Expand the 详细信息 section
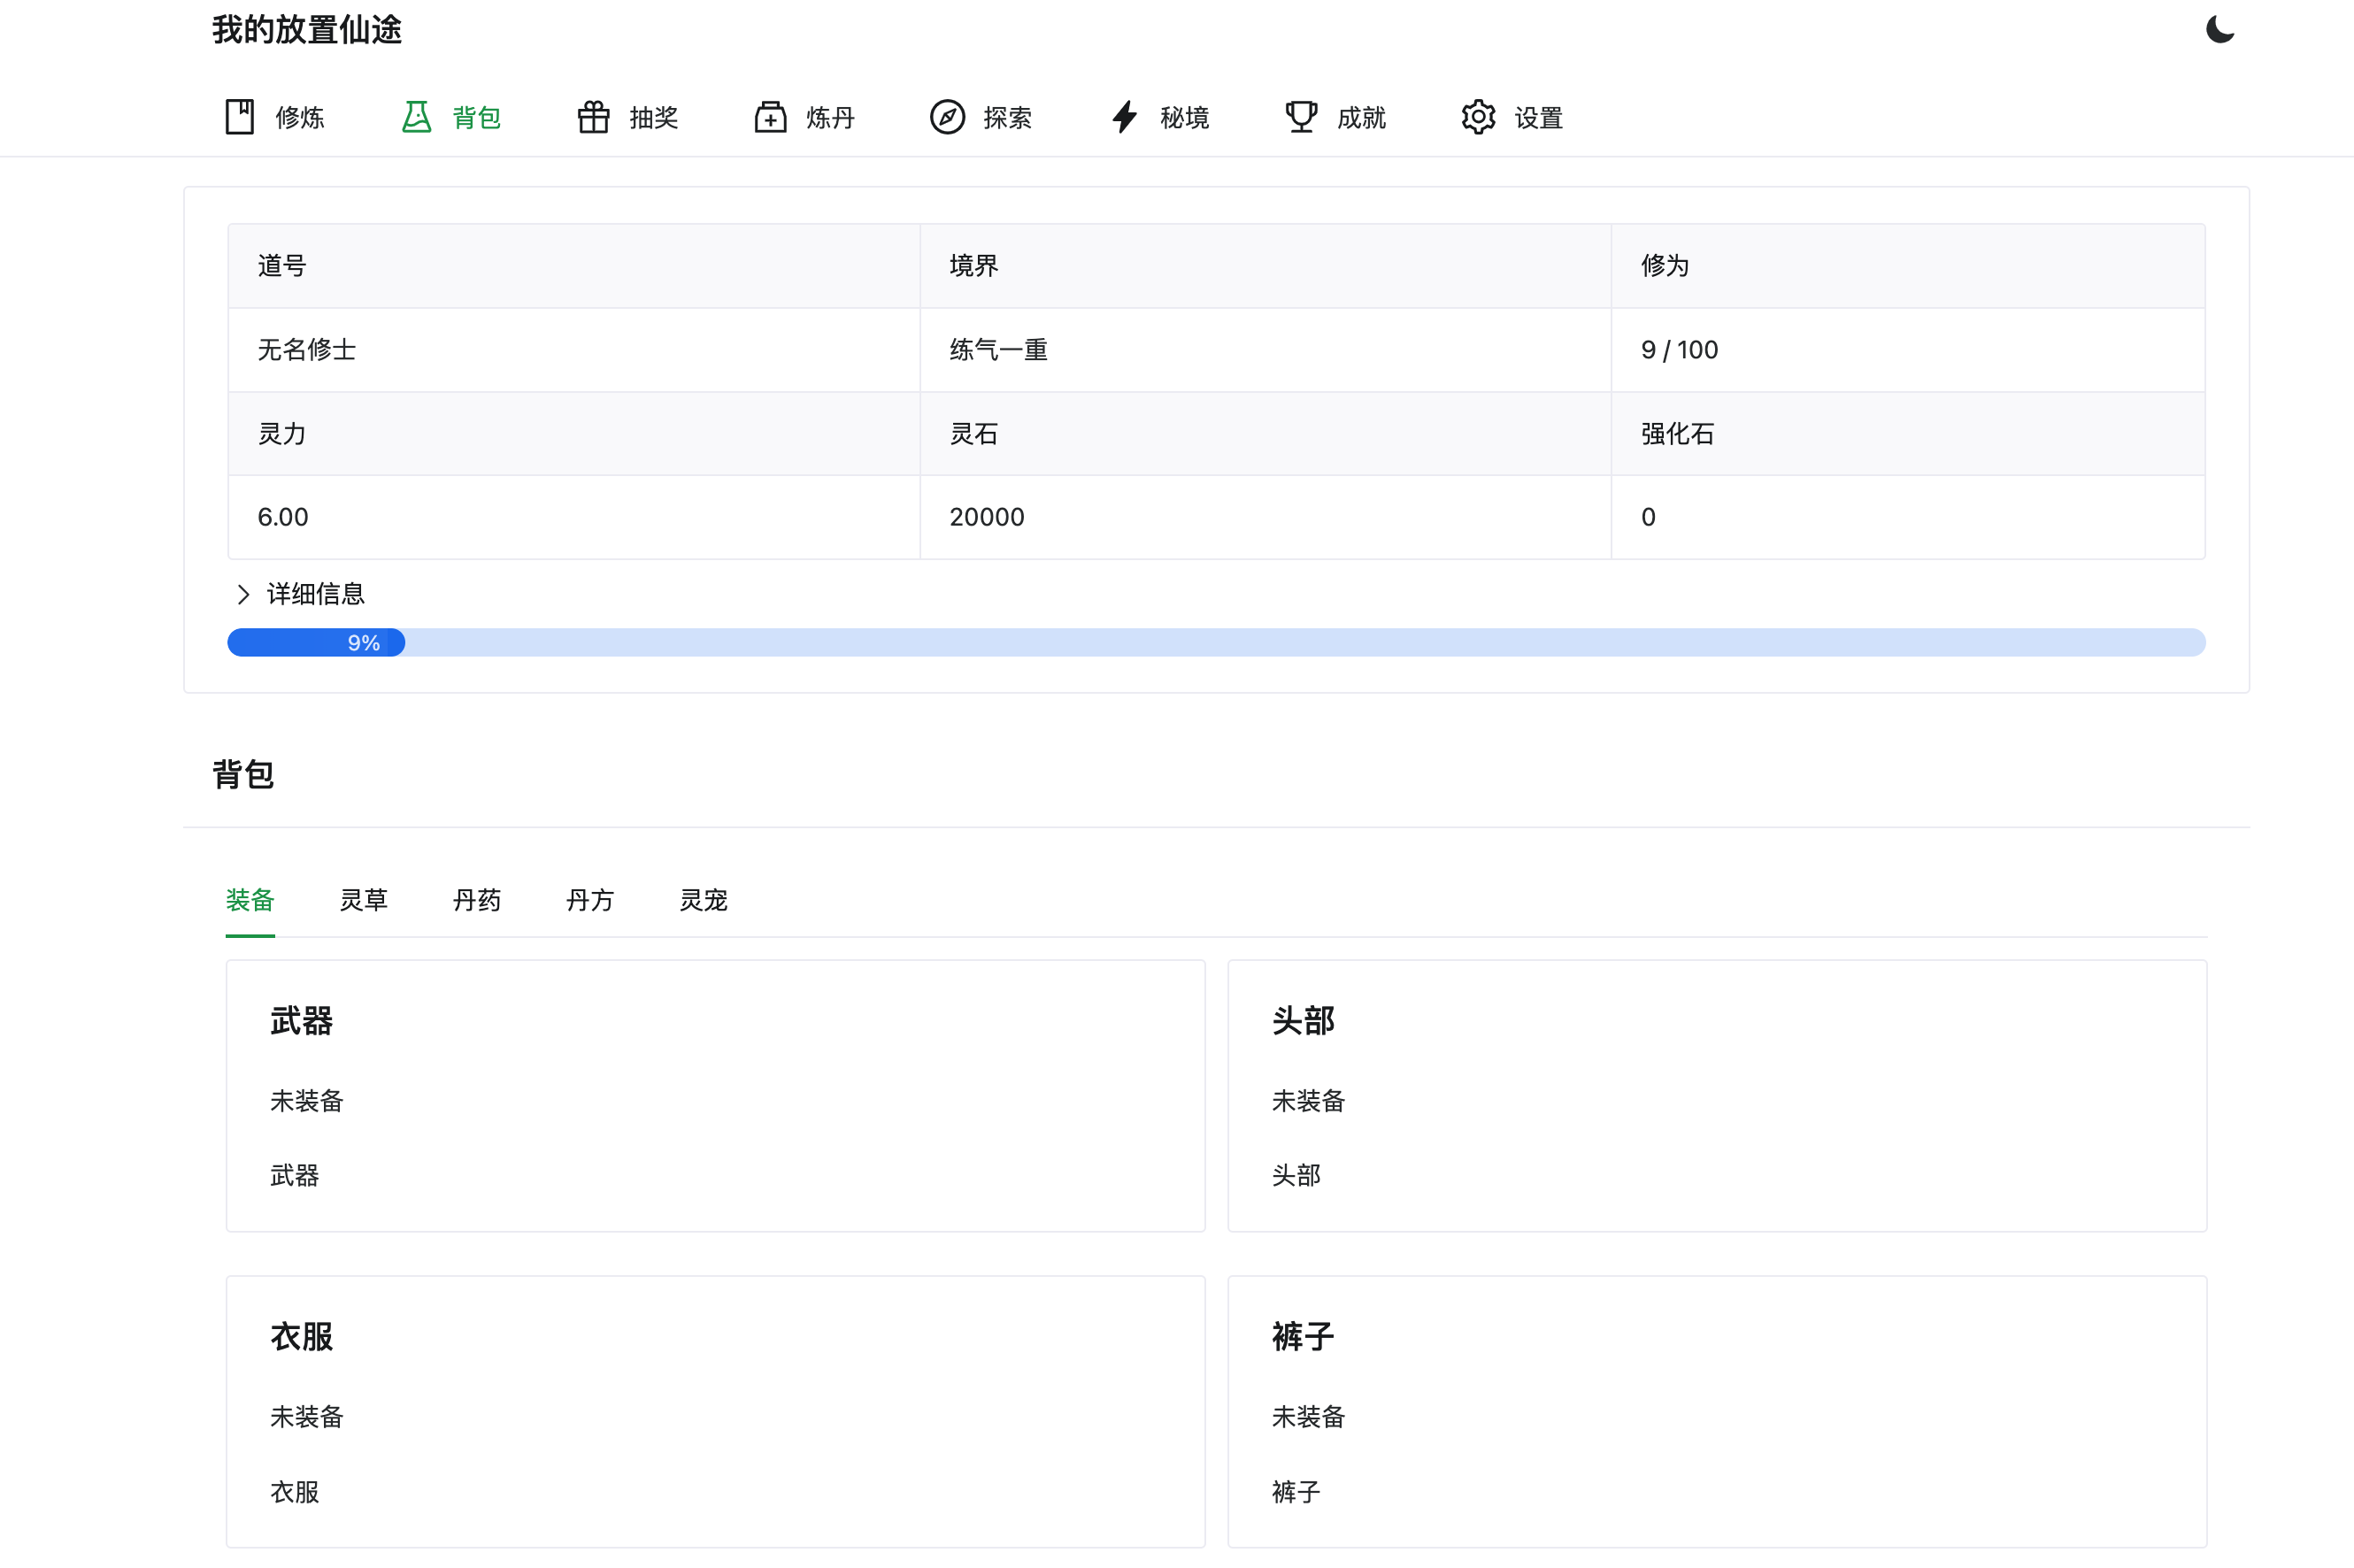This screenshot has height=1568, width=2354. pyautogui.click(x=301, y=594)
